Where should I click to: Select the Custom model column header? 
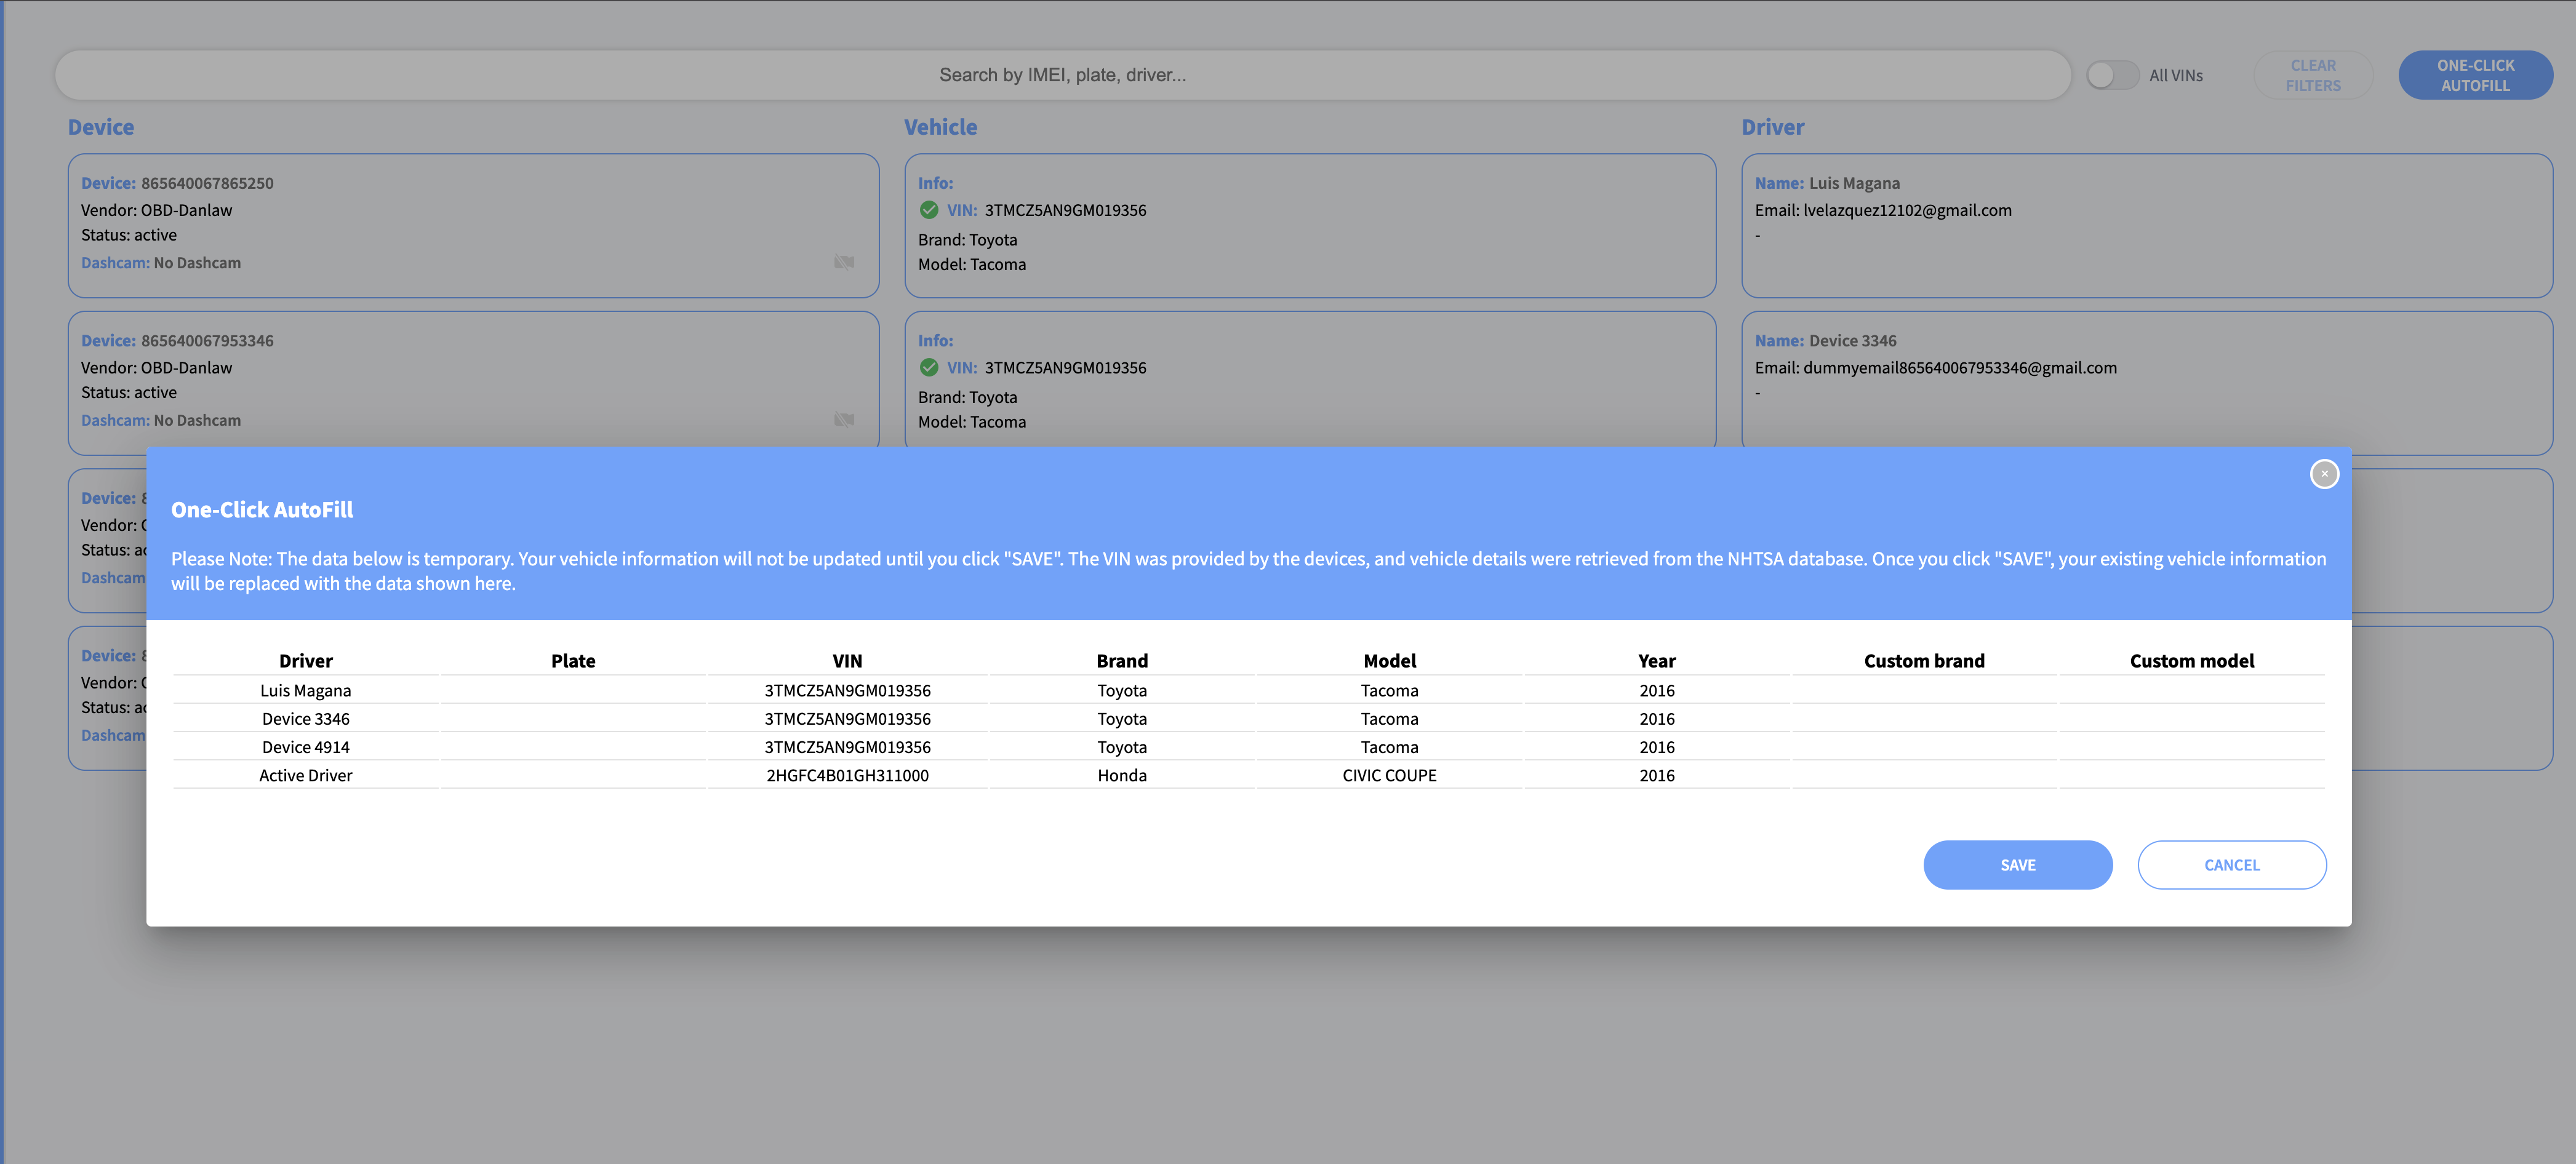pos(2191,661)
